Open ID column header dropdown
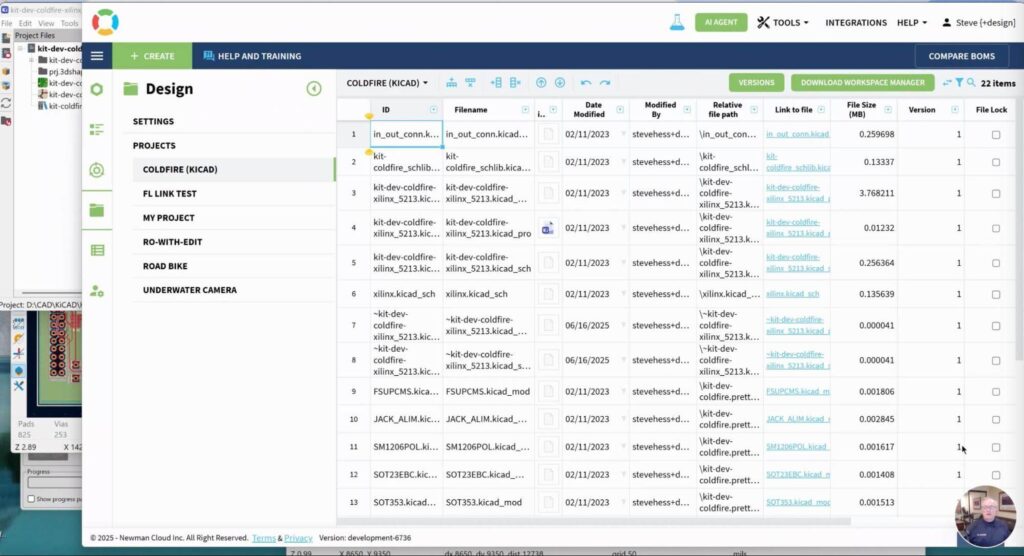 (x=433, y=110)
